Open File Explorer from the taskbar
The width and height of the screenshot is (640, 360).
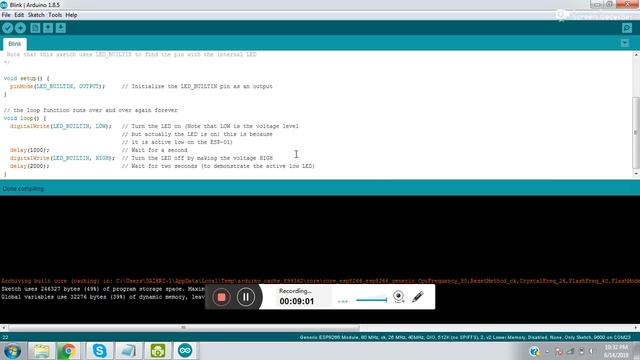[41, 351]
